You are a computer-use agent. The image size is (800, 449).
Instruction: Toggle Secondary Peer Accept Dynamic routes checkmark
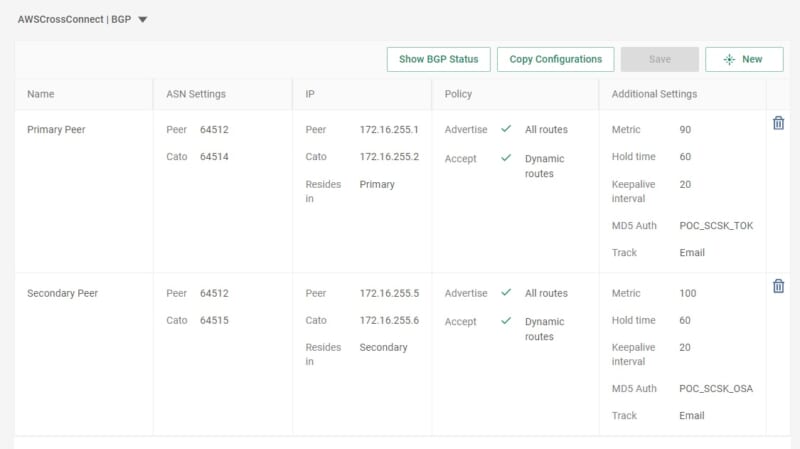click(506, 321)
